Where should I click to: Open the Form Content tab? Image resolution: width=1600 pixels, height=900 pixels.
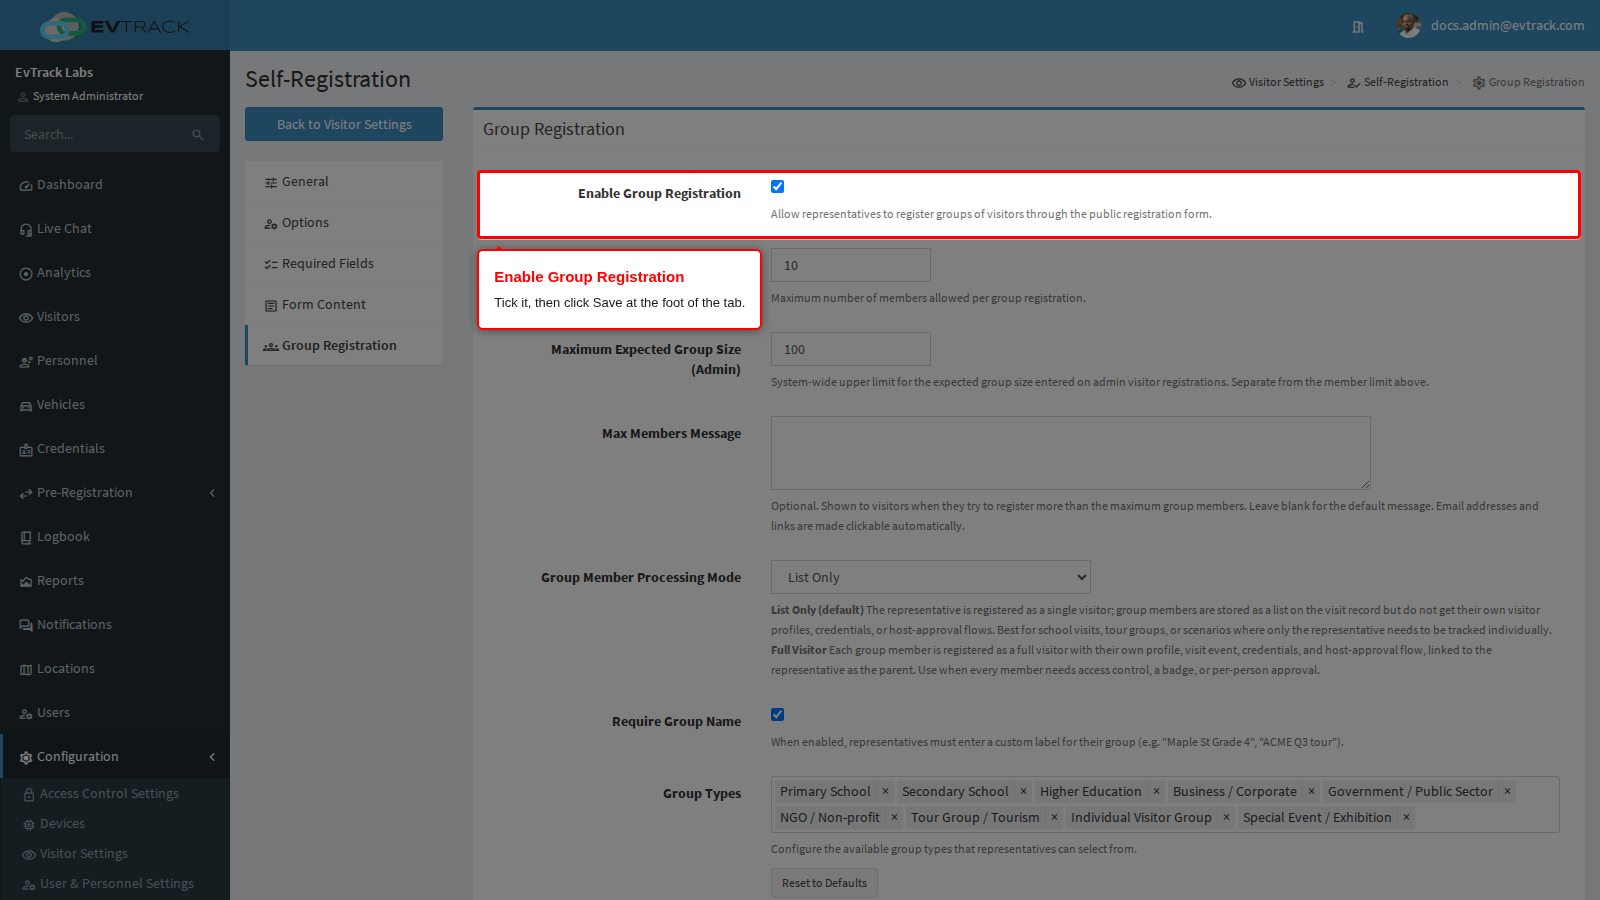[x=344, y=305]
